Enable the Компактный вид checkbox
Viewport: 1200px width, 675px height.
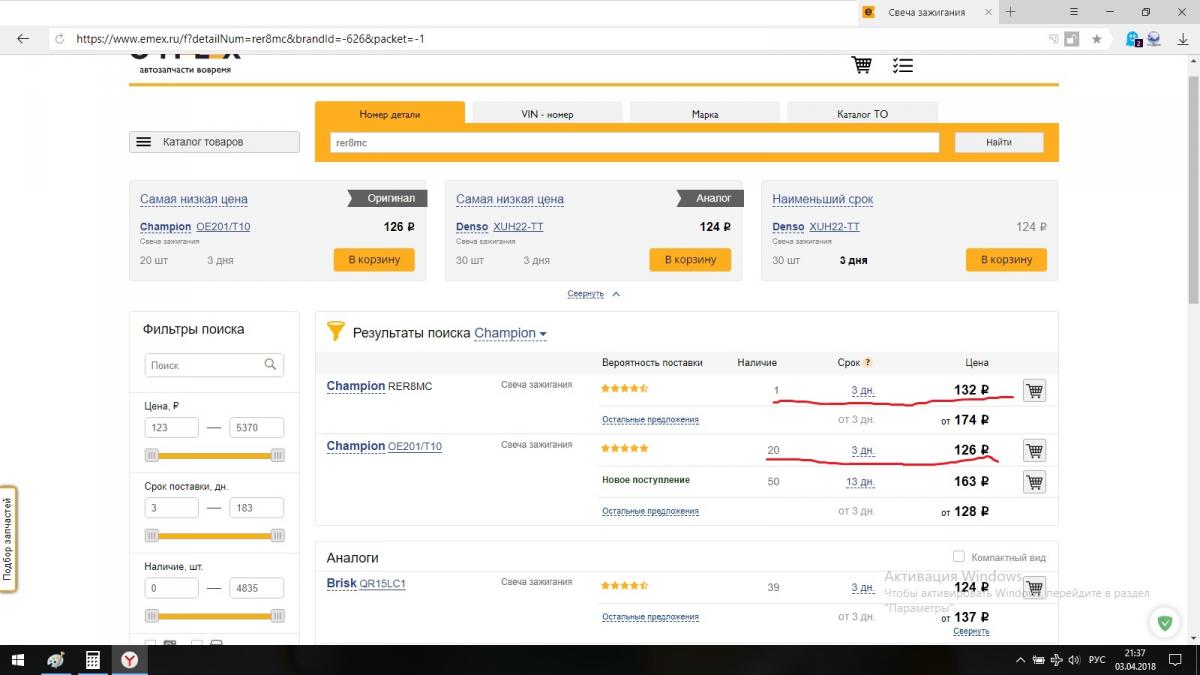pyautogui.click(x=959, y=556)
